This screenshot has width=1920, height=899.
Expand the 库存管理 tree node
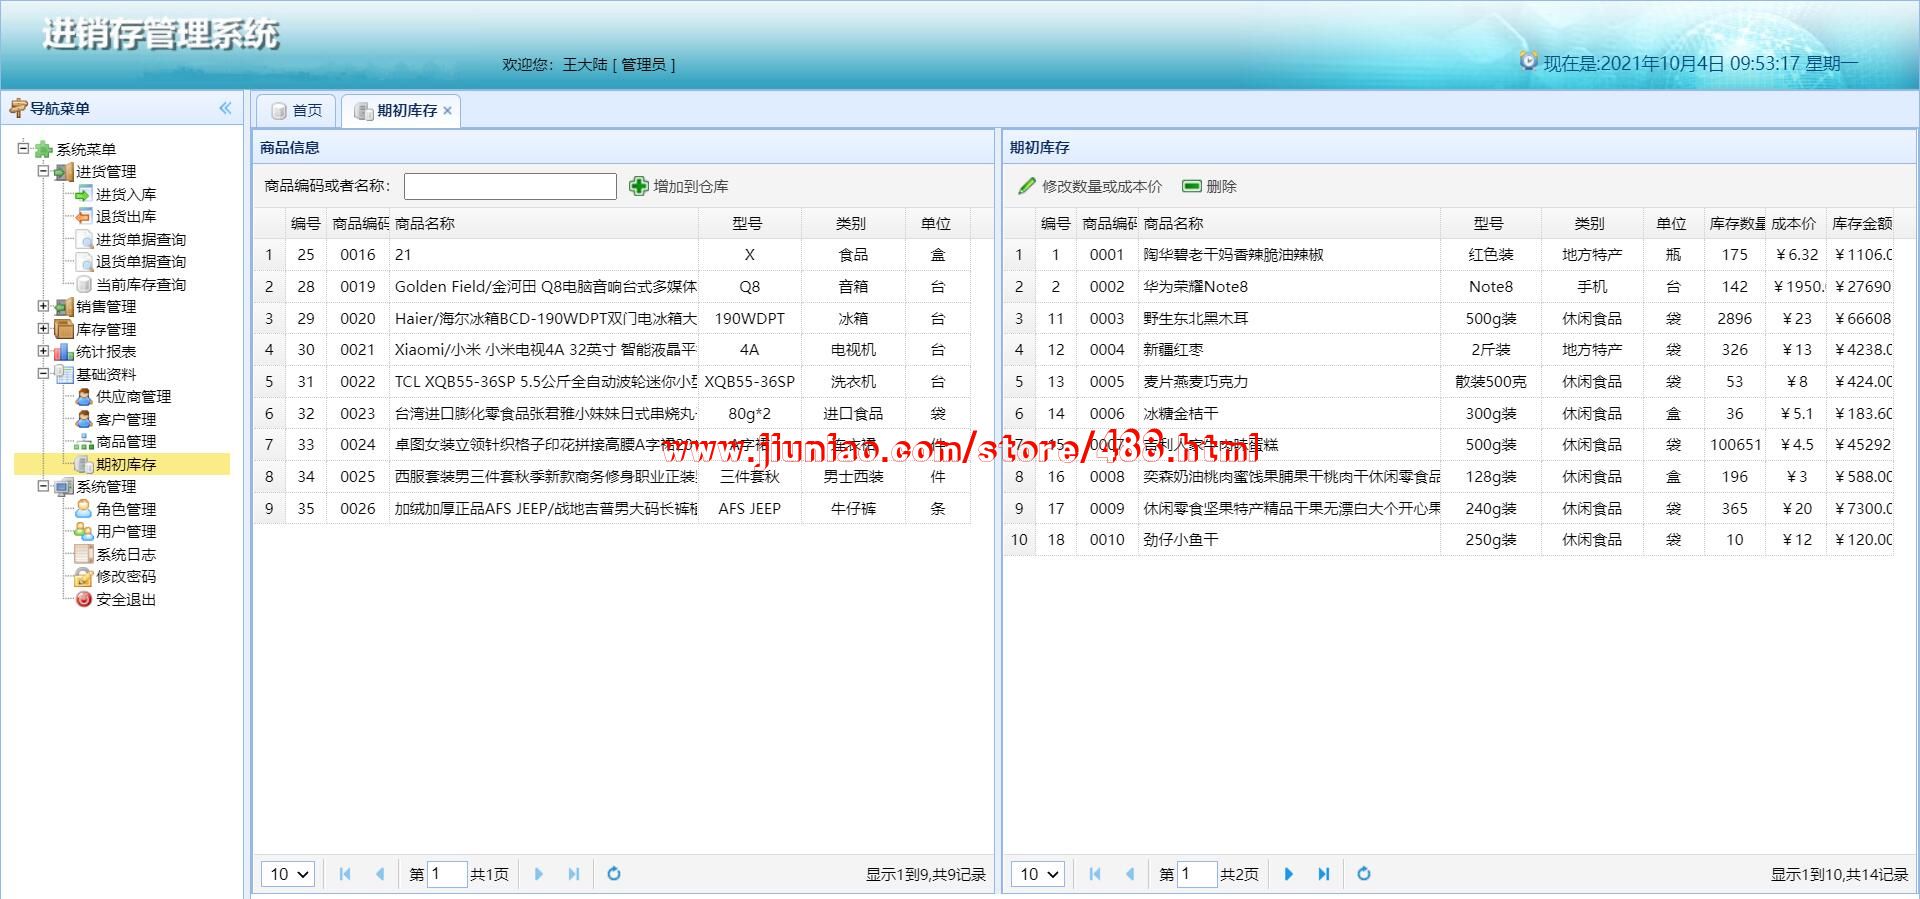coord(43,328)
